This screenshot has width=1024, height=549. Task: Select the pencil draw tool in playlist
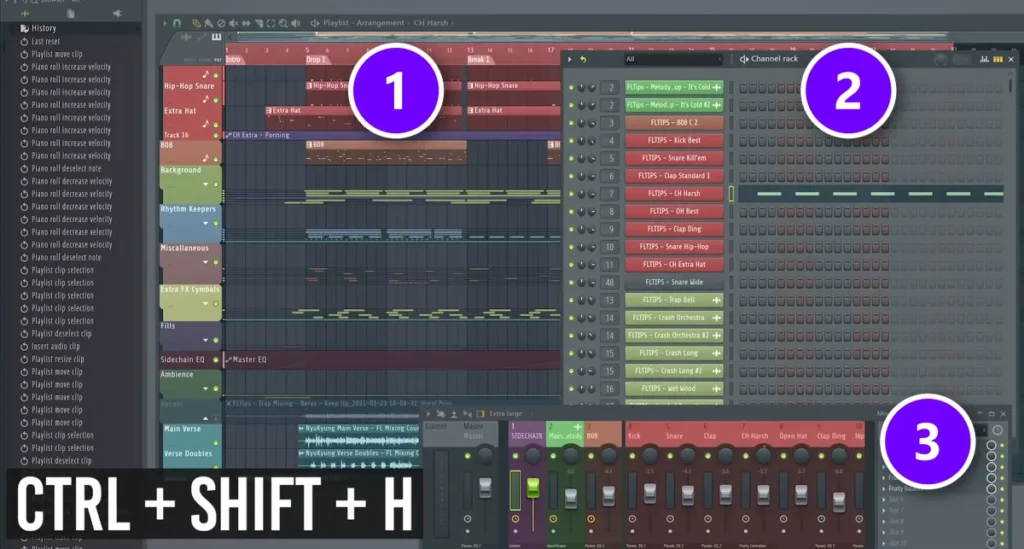point(196,23)
